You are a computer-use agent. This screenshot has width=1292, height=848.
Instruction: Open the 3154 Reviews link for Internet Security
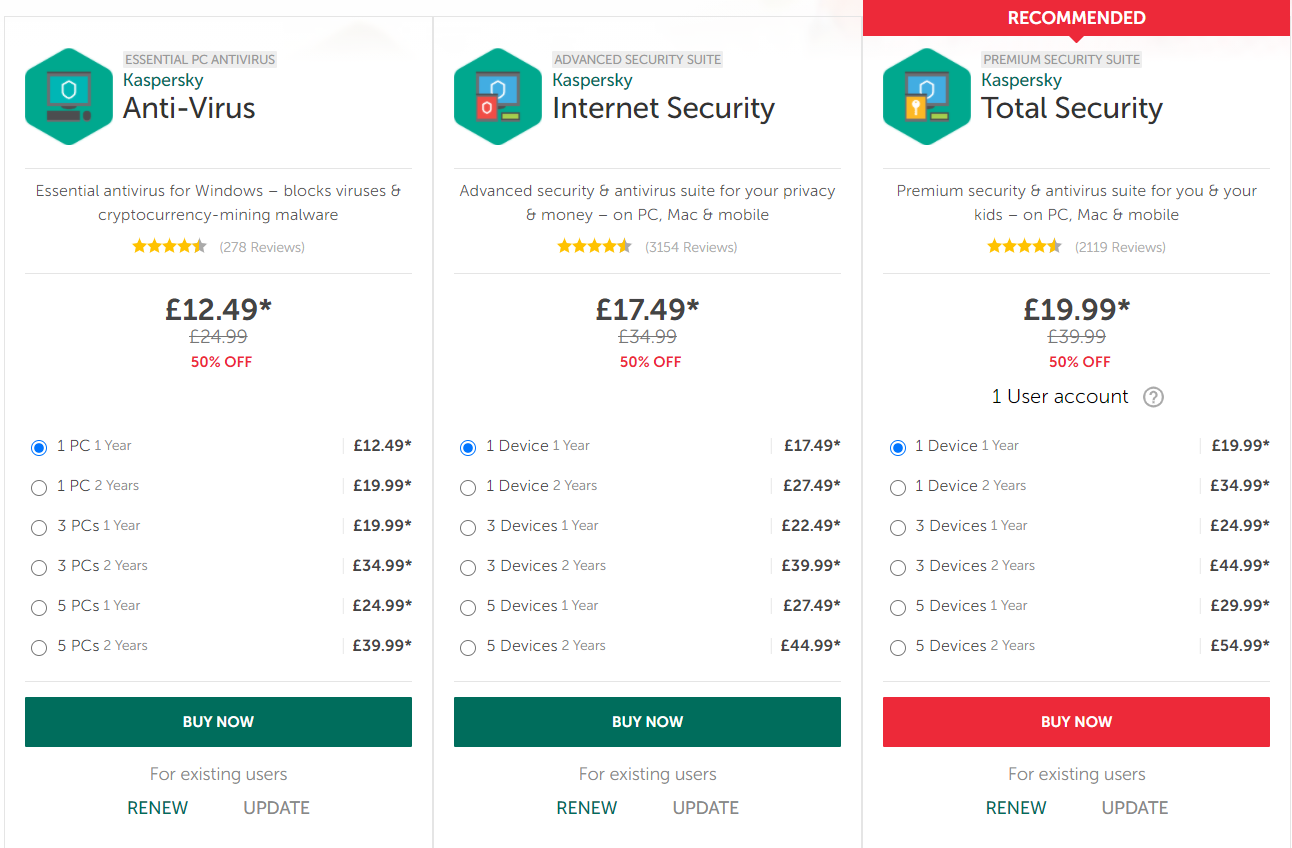point(691,247)
